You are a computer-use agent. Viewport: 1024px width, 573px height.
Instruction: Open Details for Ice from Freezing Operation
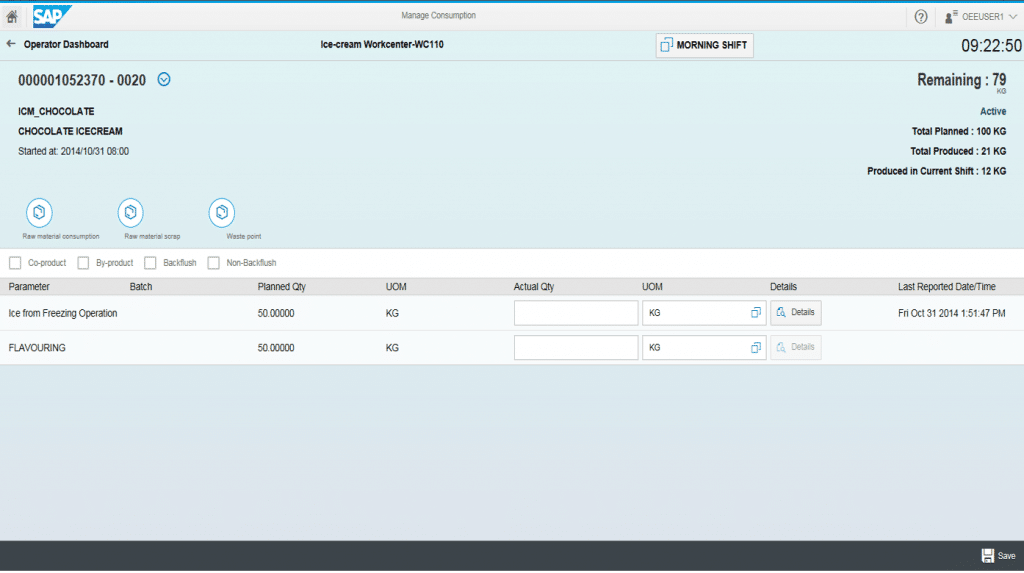[x=795, y=313]
